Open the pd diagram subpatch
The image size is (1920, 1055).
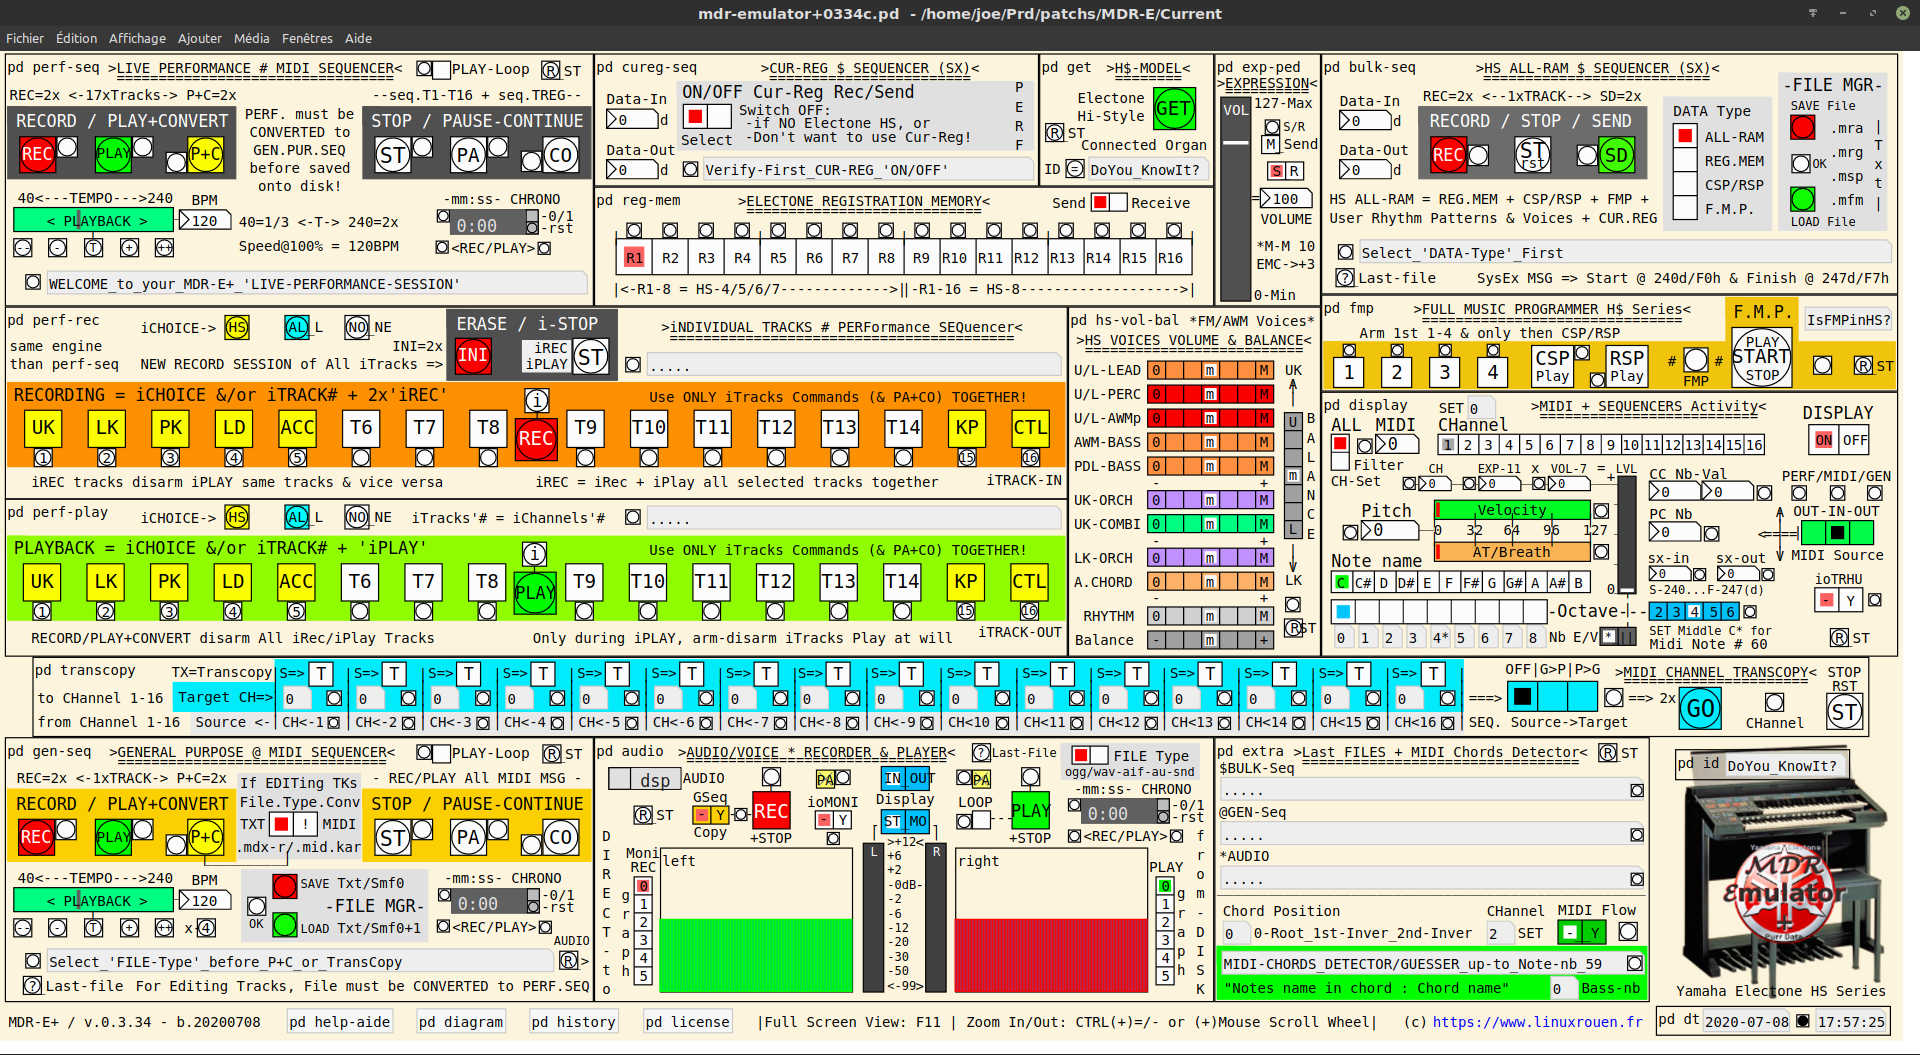tap(461, 1022)
